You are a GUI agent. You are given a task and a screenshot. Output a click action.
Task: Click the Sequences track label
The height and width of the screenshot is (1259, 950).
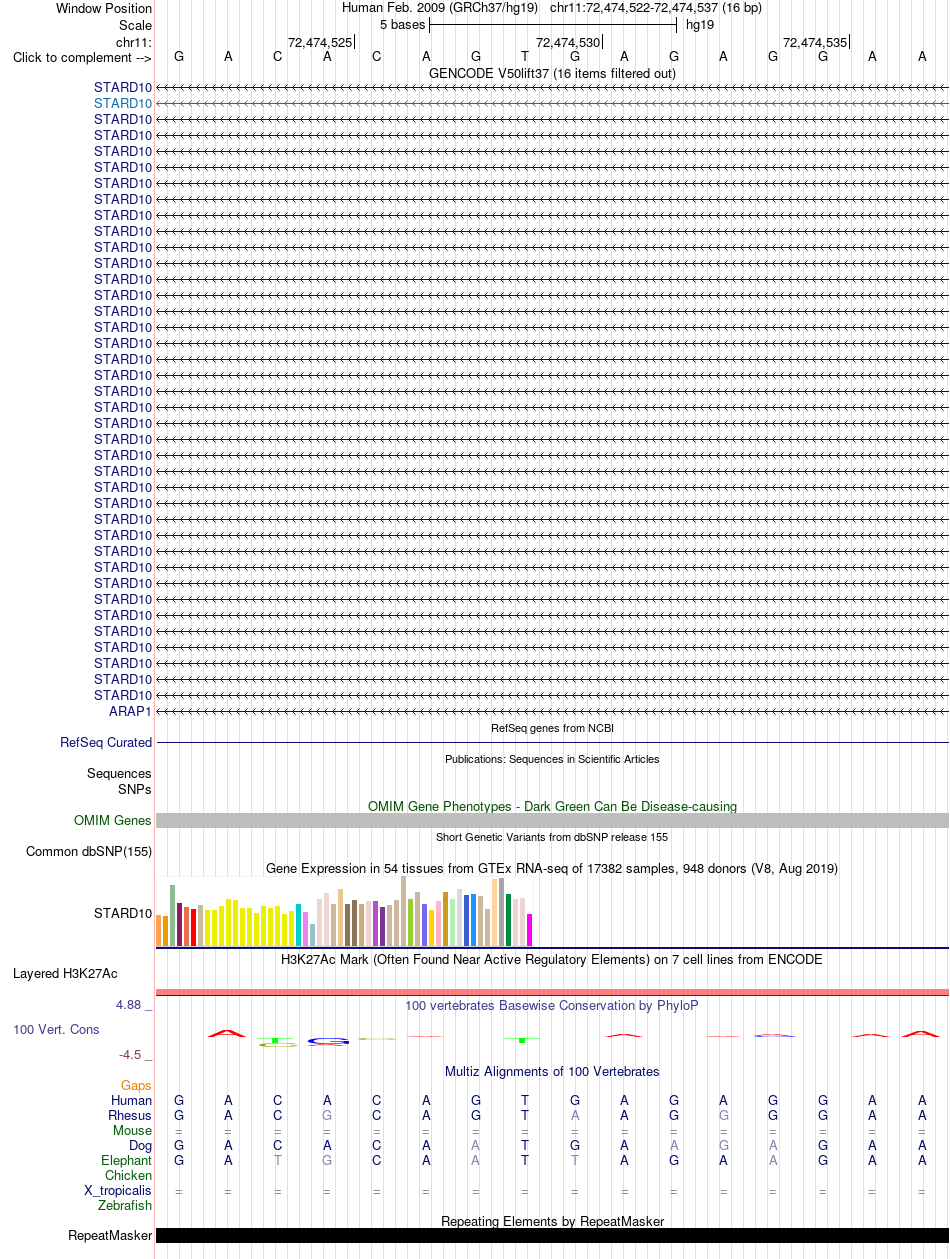pyautogui.click(x=119, y=773)
